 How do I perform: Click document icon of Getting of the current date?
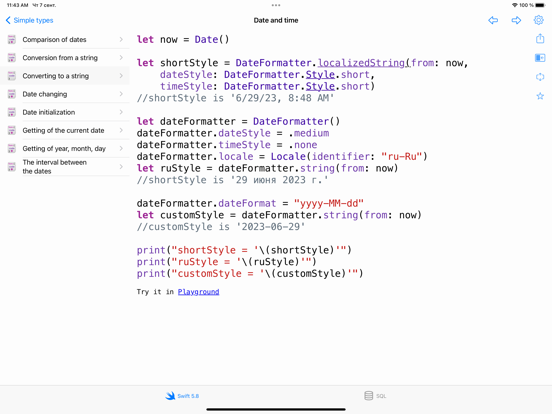click(12, 130)
